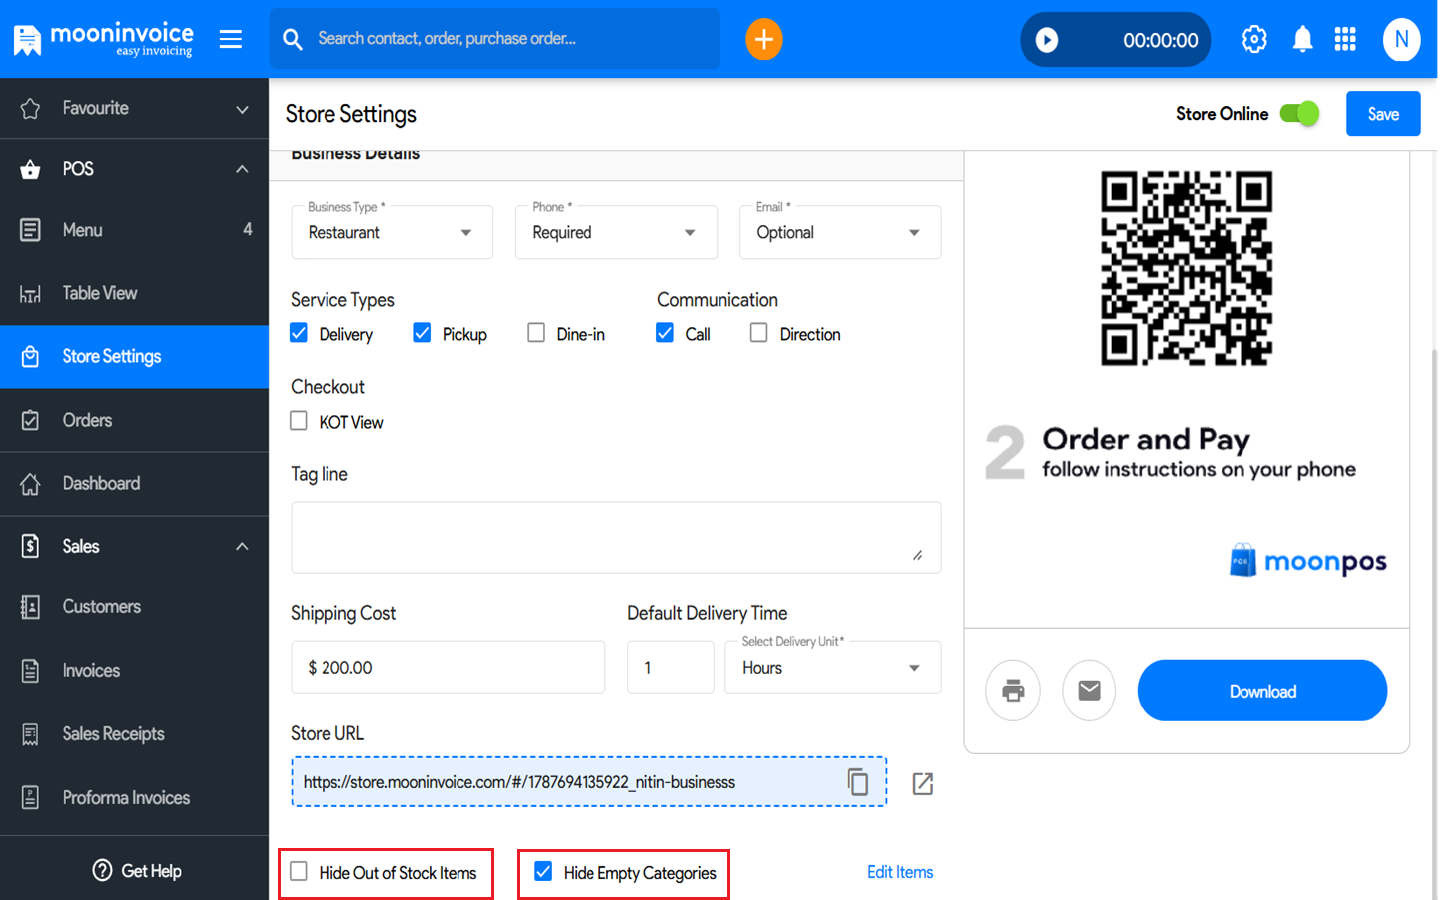The image size is (1440, 900).
Task: Click the Edit Items link
Action: coord(900,872)
